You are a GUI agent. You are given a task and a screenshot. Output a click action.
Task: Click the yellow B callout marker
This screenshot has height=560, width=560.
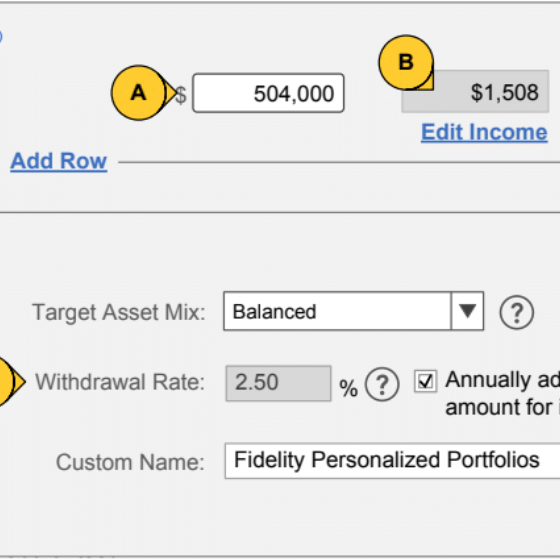(406, 62)
